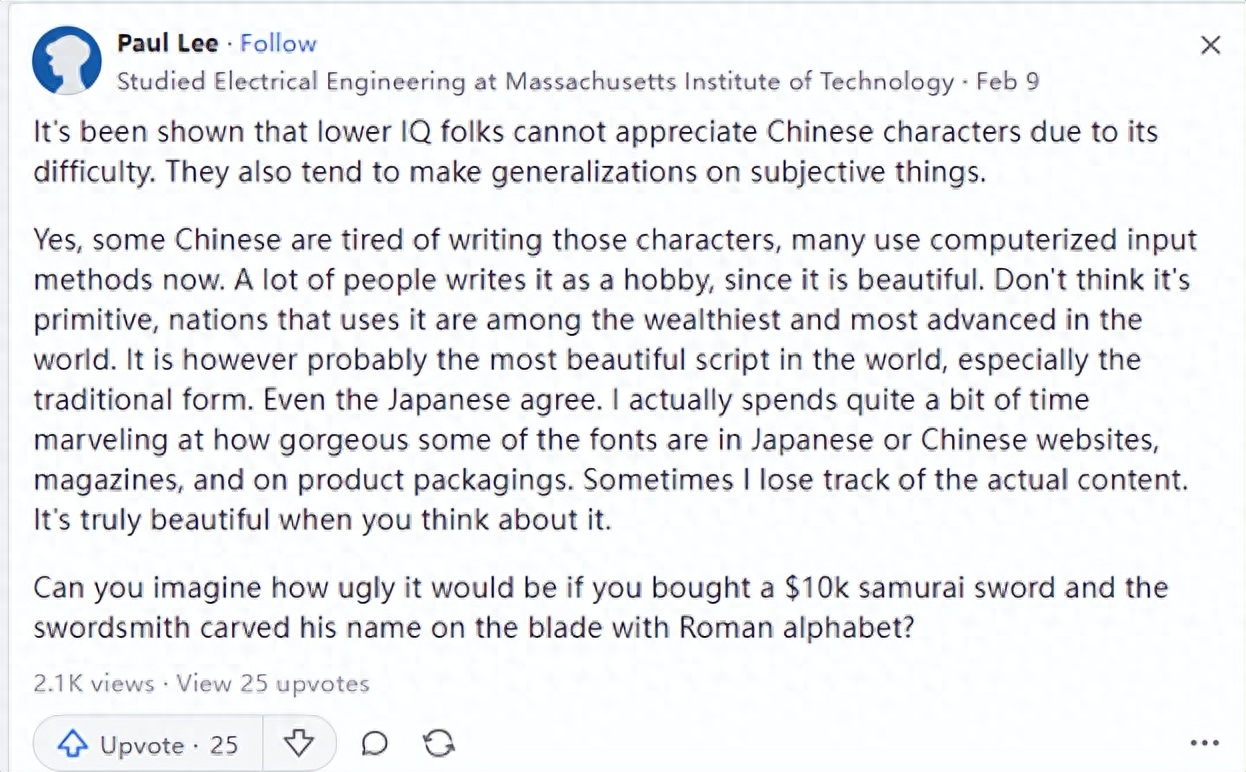Click the blue upvote arrow icon
The height and width of the screenshot is (772, 1246).
[73, 744]
